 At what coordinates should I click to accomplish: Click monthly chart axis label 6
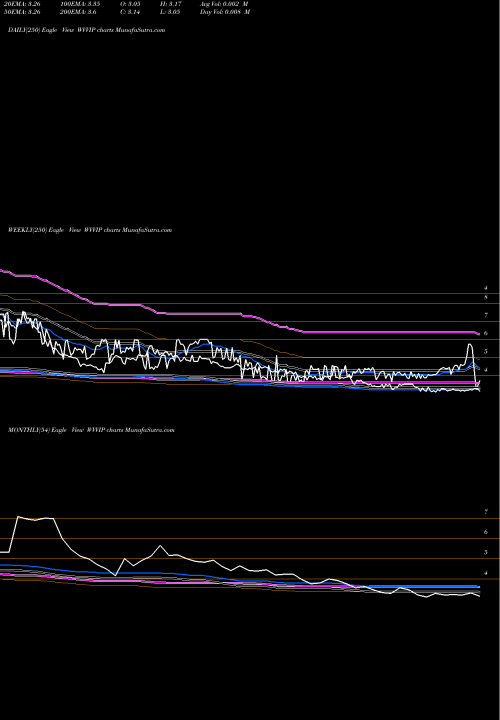coord(486,532)
